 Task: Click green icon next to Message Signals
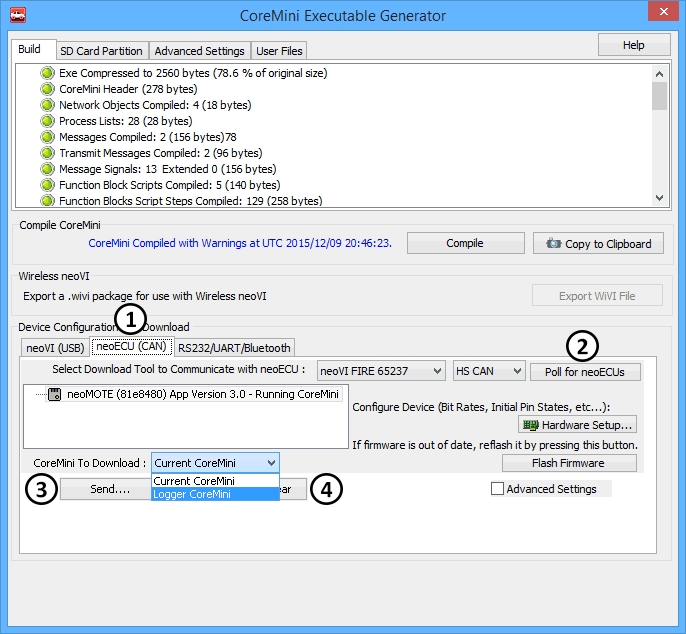click(x=47, y=169)
